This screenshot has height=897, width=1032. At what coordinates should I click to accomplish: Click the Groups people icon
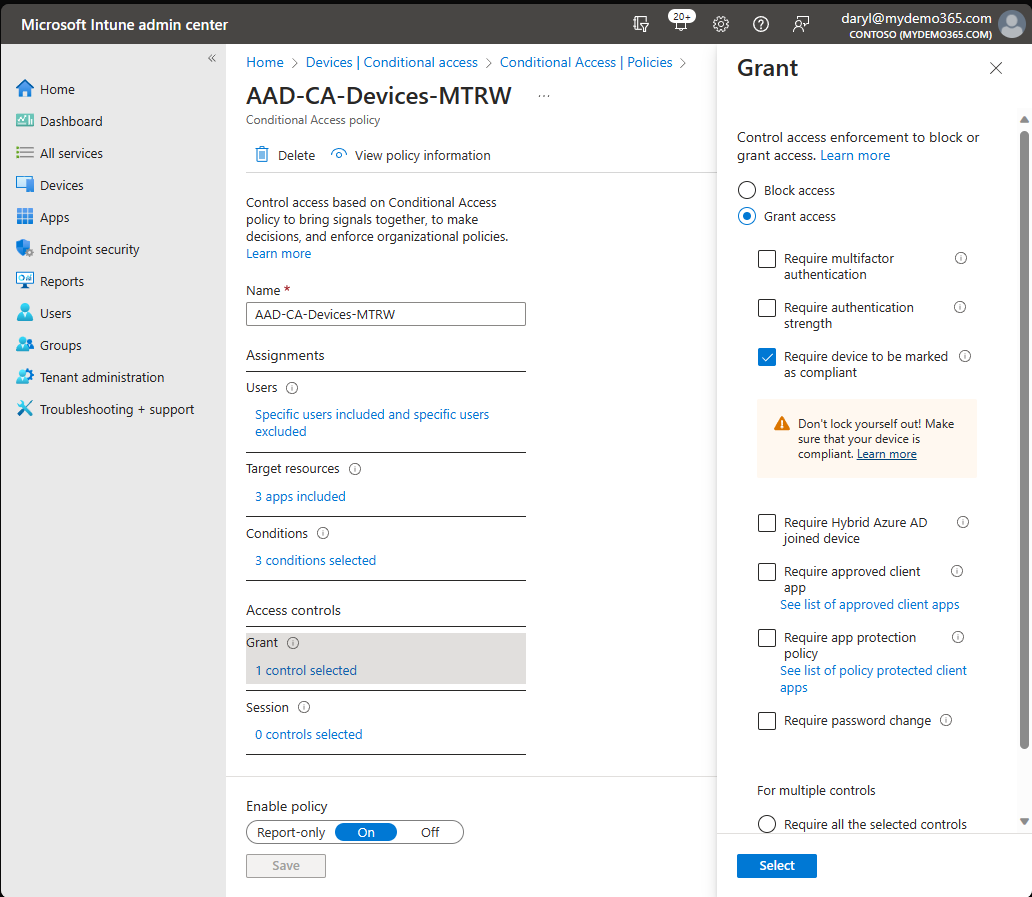click(x=25, y=344)
